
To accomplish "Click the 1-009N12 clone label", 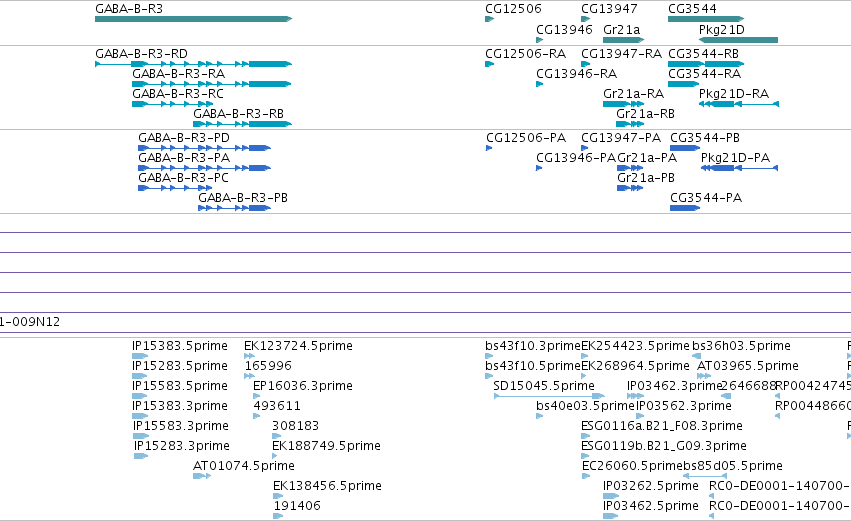I will point(30,322).
